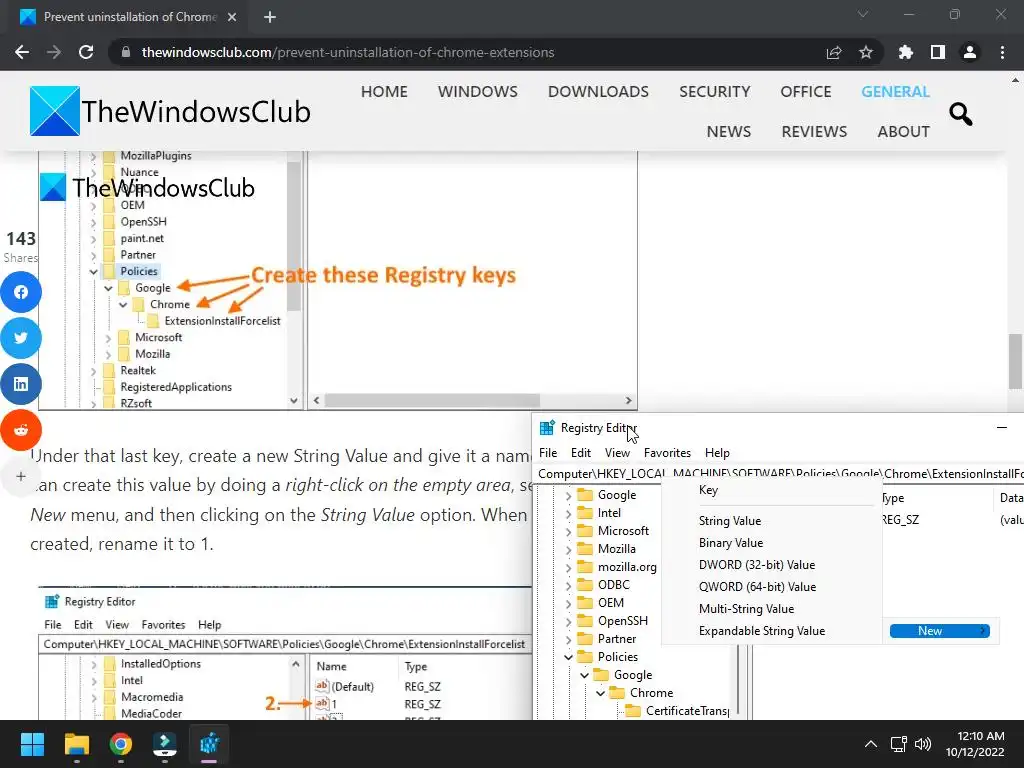Choose Expandable String Value option
Image resolution: width=1024 pixels, height=768 pixels.
(761, 631)
